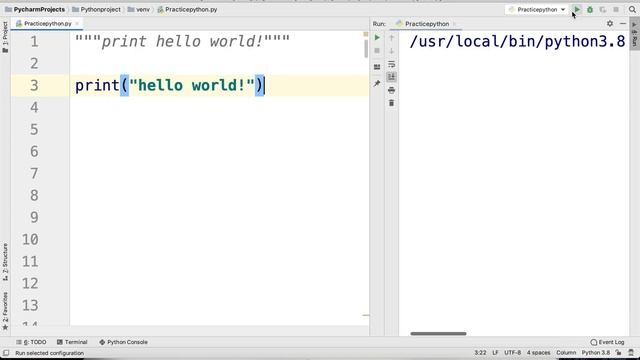Screen dimensions: 640x360
Task: Close the Practicepython.py editor tab
Action: click(77, 24)
